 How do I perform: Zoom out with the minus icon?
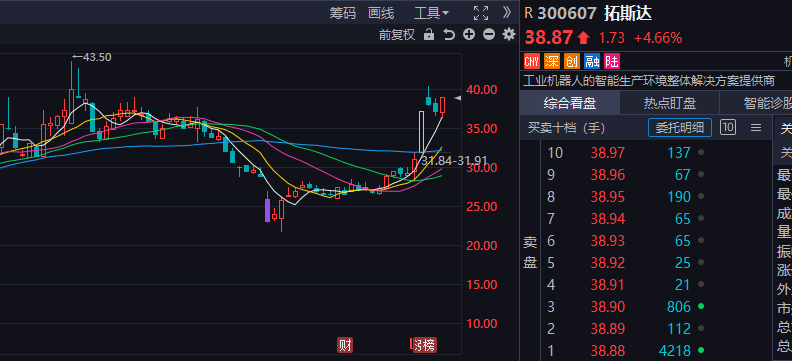pyautogui.click(x=488, y=34)
